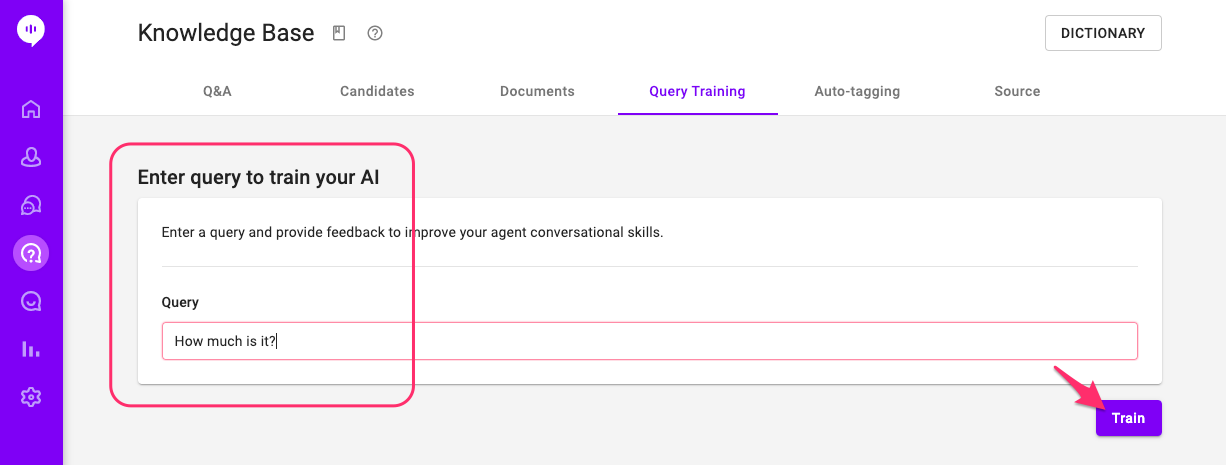This screenshot has width=1226, height=465.
Task: Switch to the Q&A tab
Action: coord(217,91)
